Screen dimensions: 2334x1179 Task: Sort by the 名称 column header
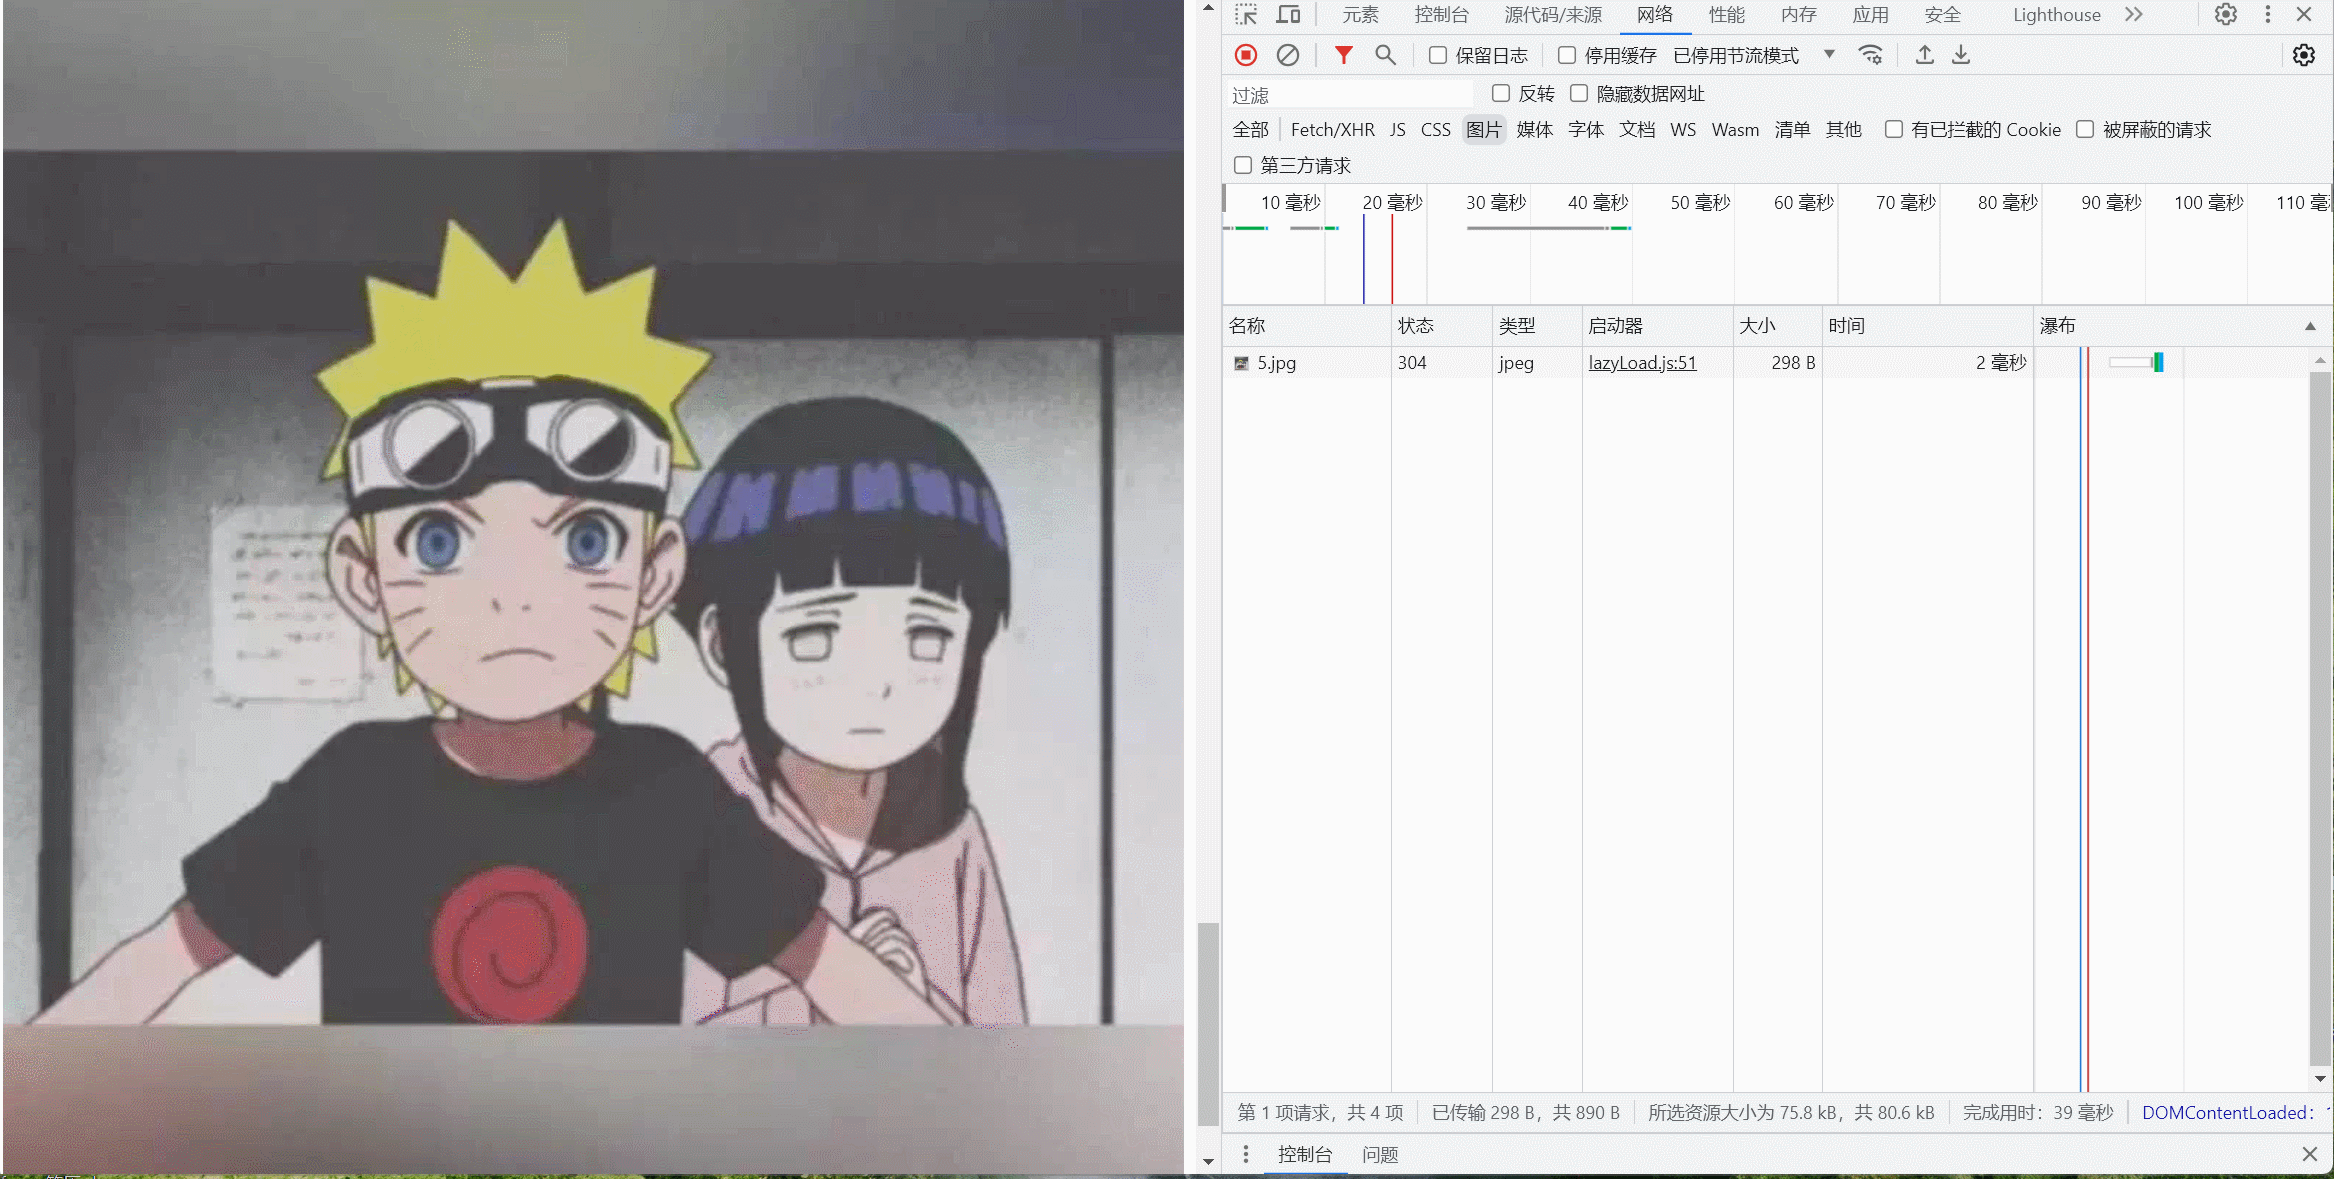[1306, 327]
